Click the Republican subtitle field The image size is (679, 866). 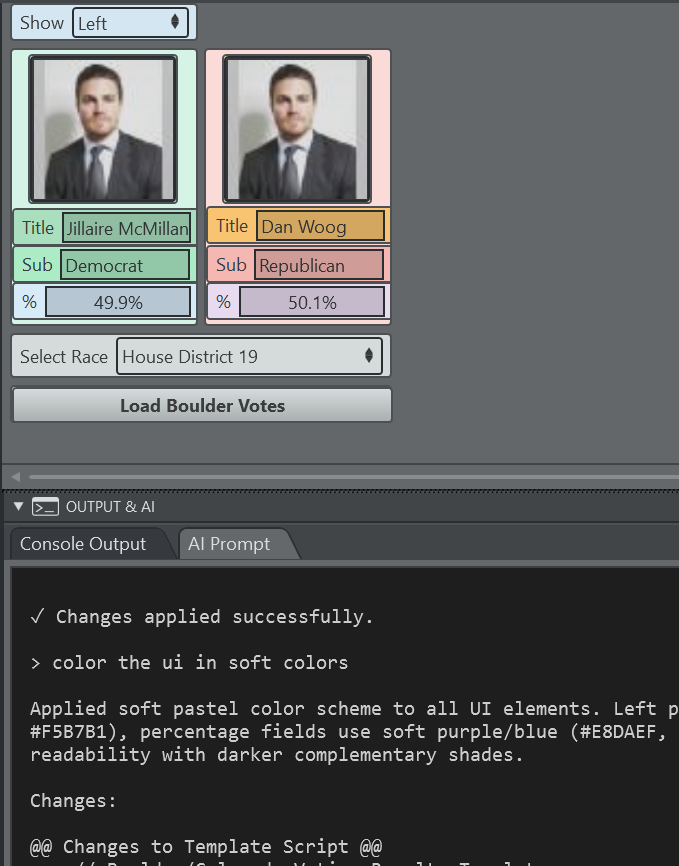320,265
